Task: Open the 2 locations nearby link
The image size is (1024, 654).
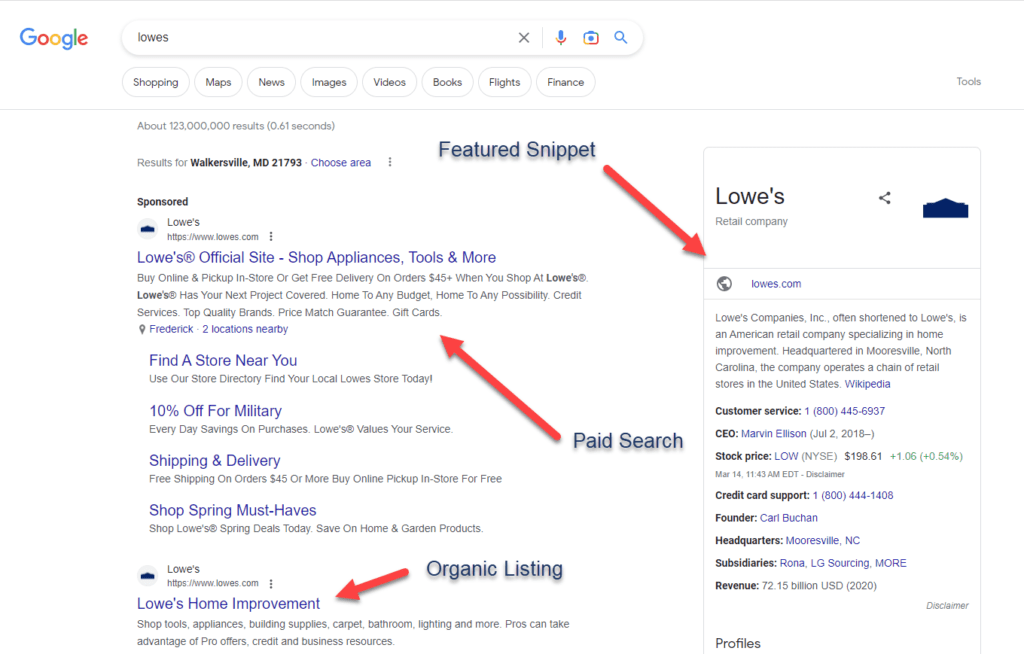Action: tap(245, 329)
